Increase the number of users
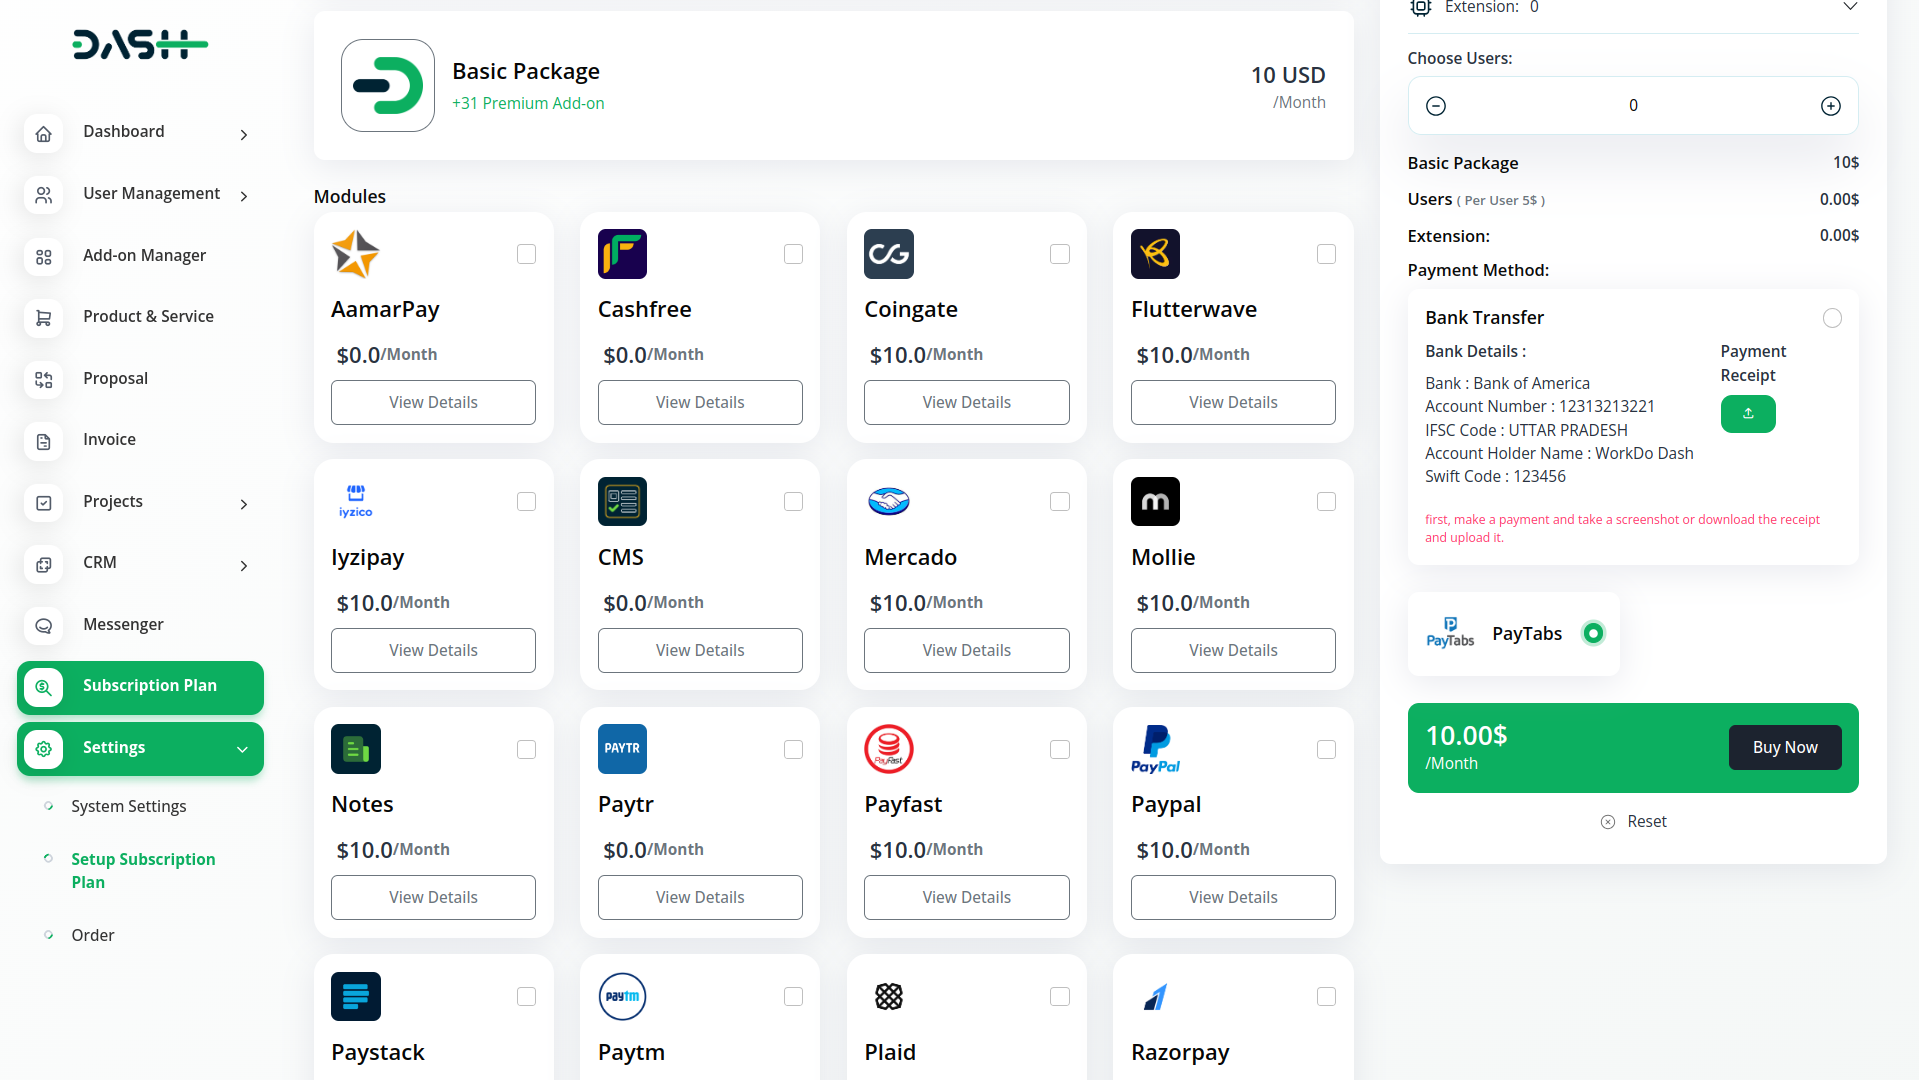The height and width of the screenshot is (1080, 1919). click(1830, 106)
